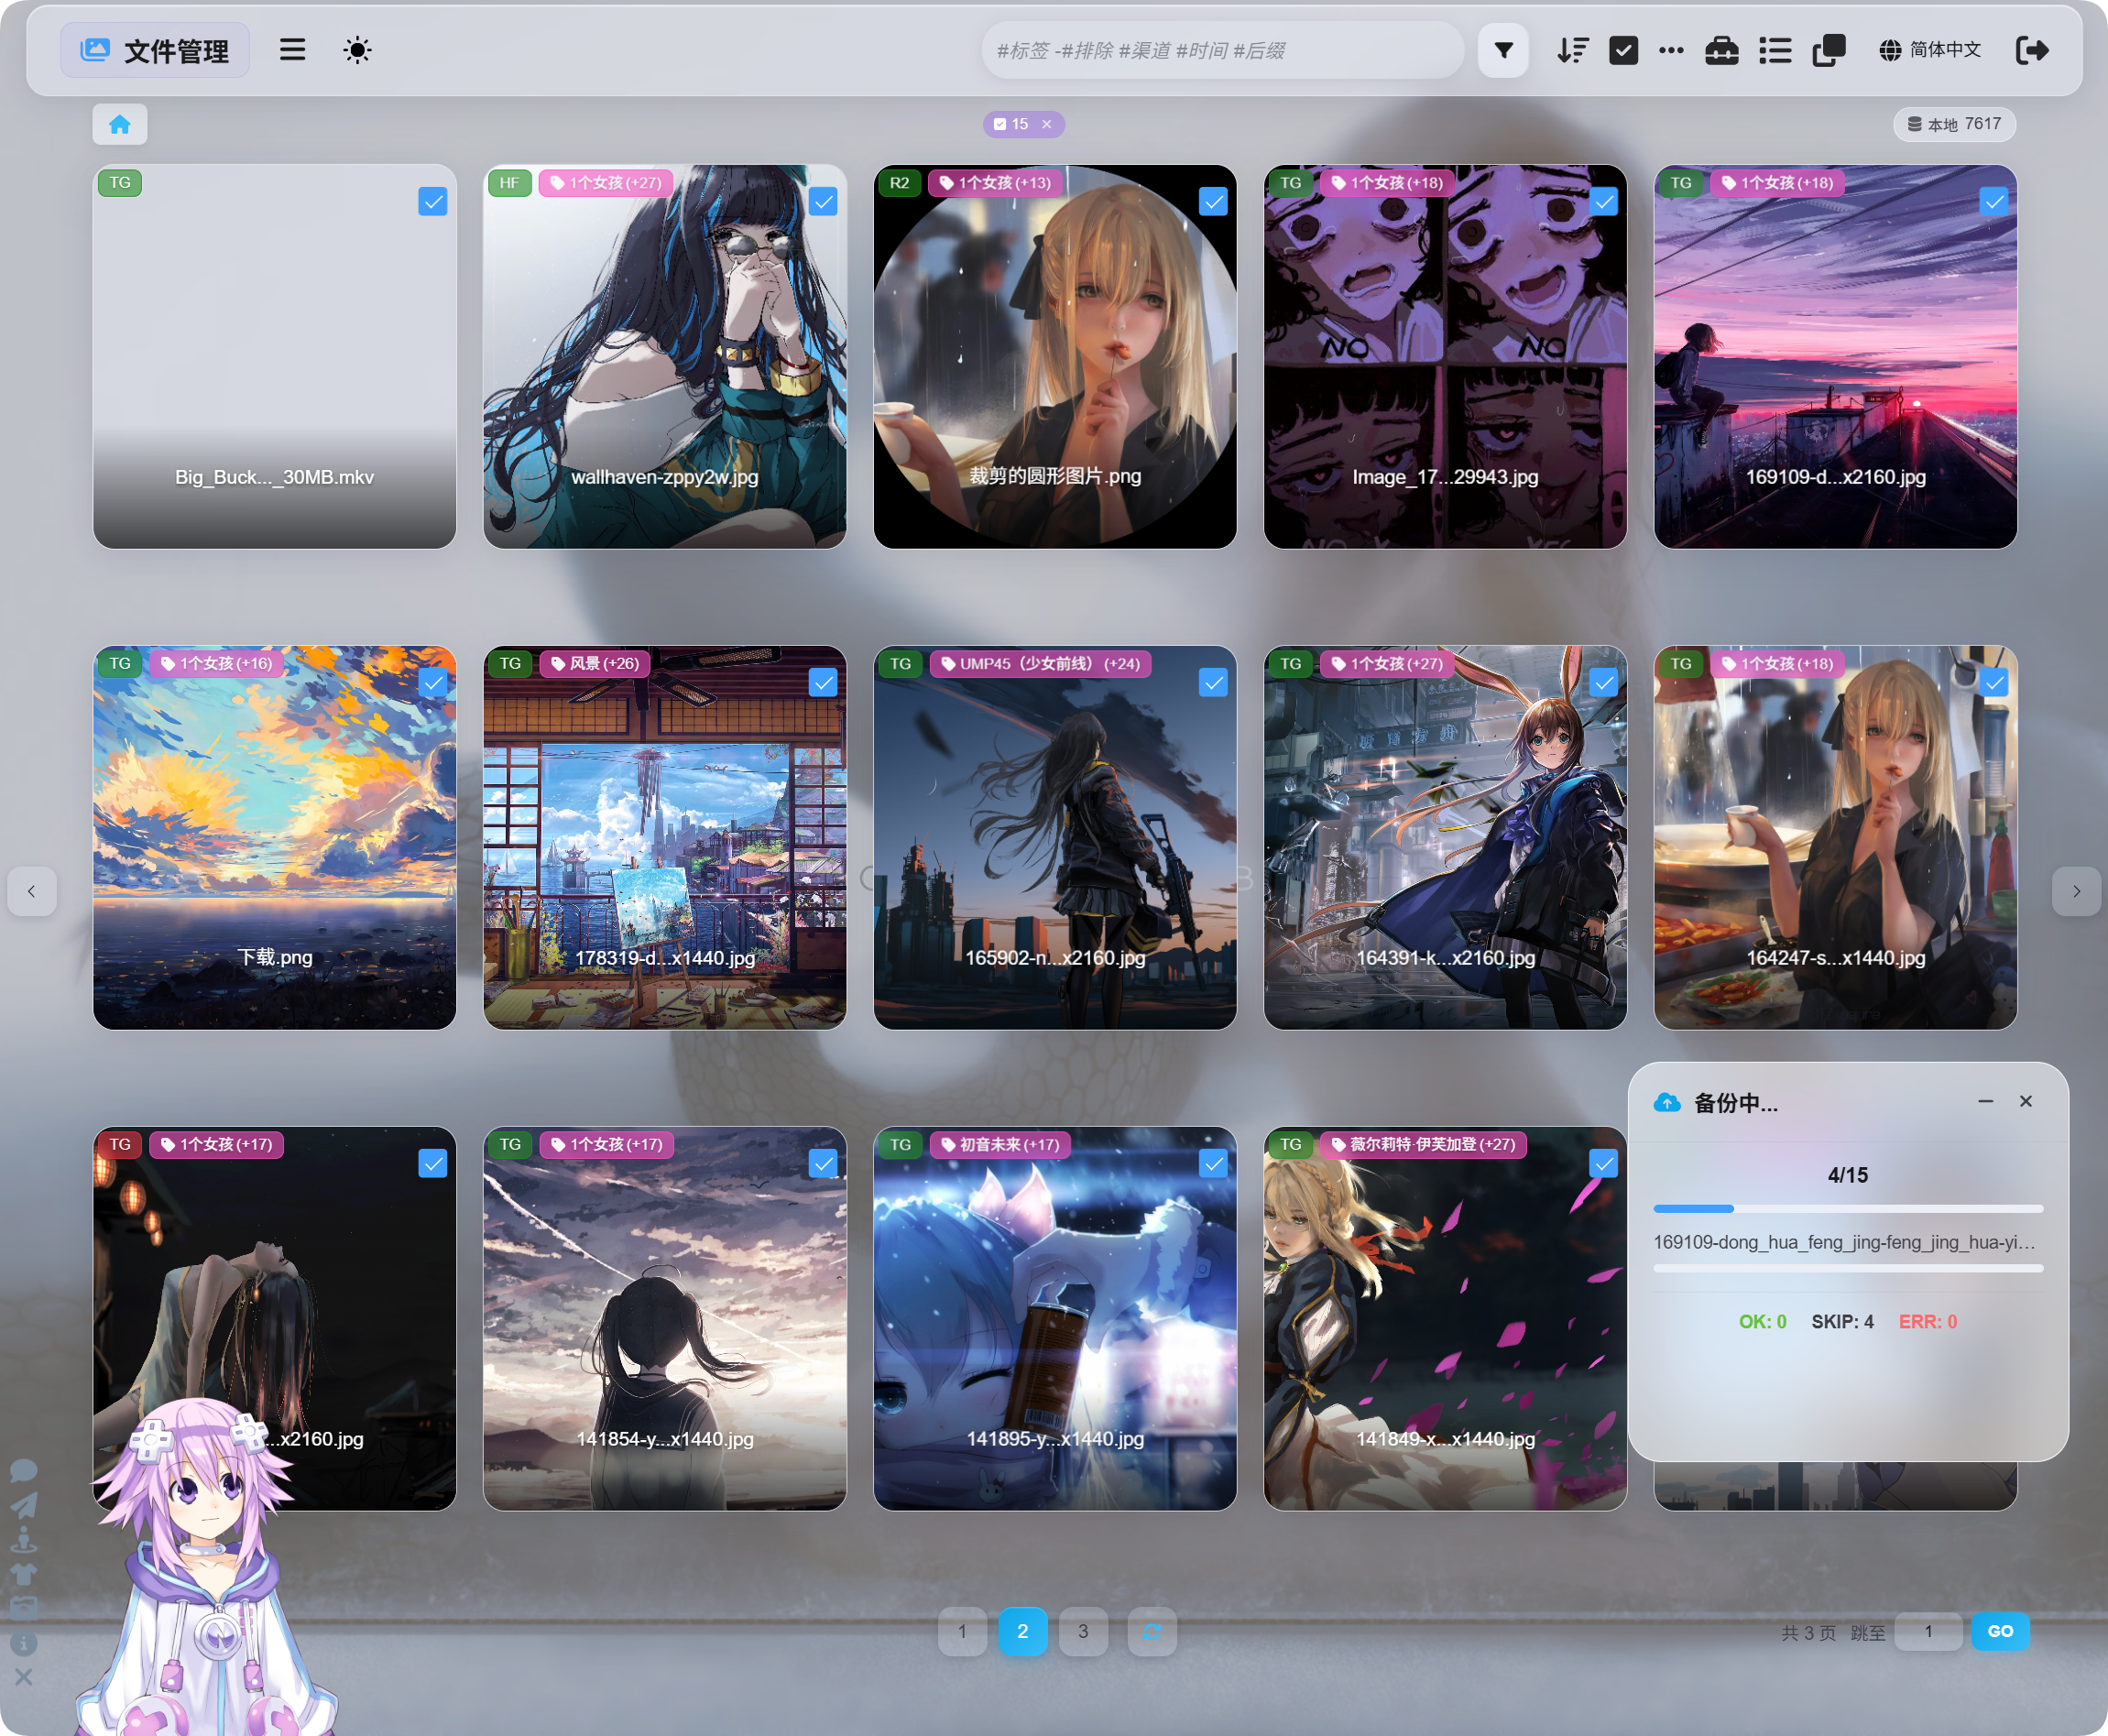Image resolution: width=2108 pixels, height=1736 pixels.
Task: Switch to page 3
Action: click(x=1083, y=1631)
